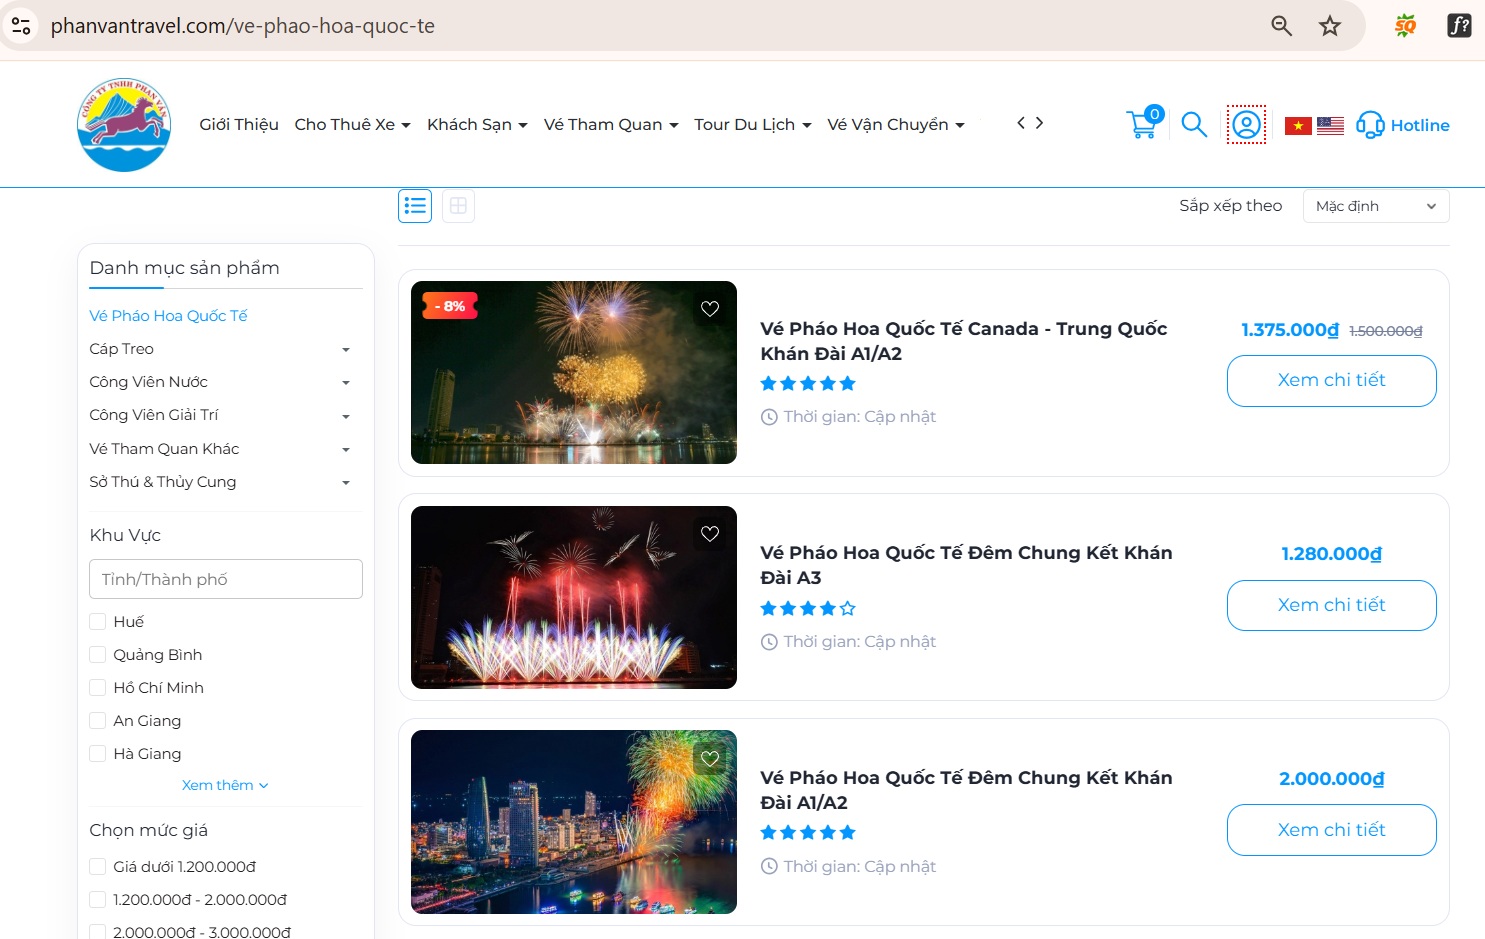Open the Vé Pháo Hoa Quốc Tế category link
The height and width of the screenshot is (939, 1485).
pos(168,316)
